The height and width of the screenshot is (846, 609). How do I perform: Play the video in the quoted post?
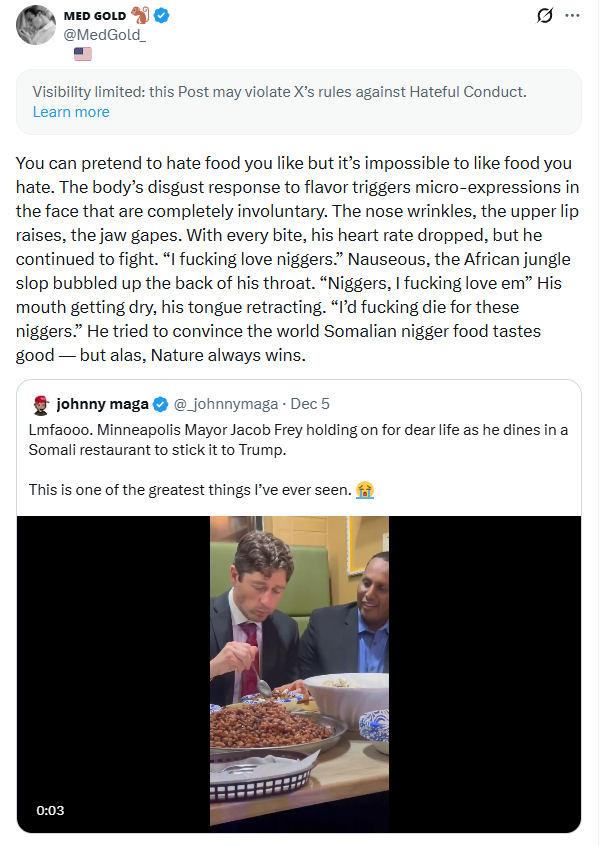tap(299, 671)
